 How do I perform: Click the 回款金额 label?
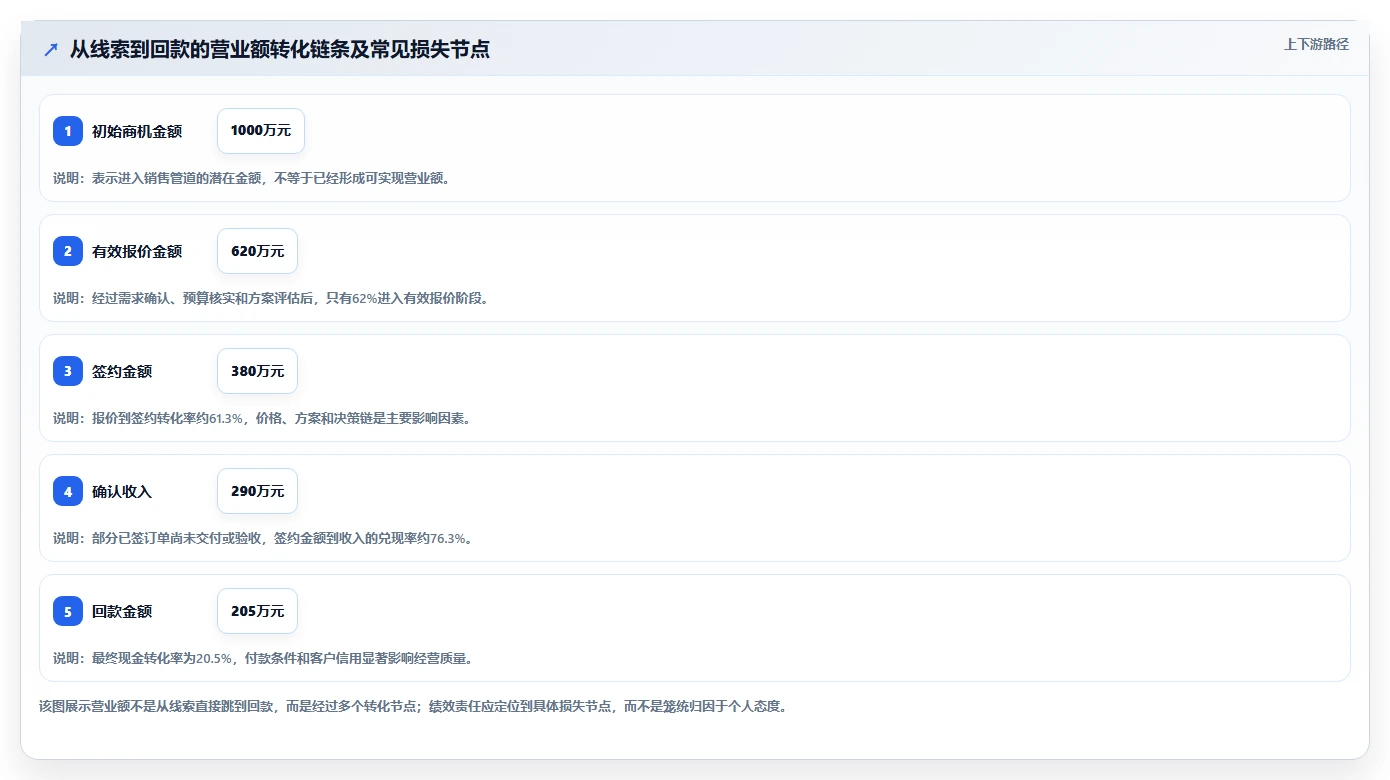point(122,611)
